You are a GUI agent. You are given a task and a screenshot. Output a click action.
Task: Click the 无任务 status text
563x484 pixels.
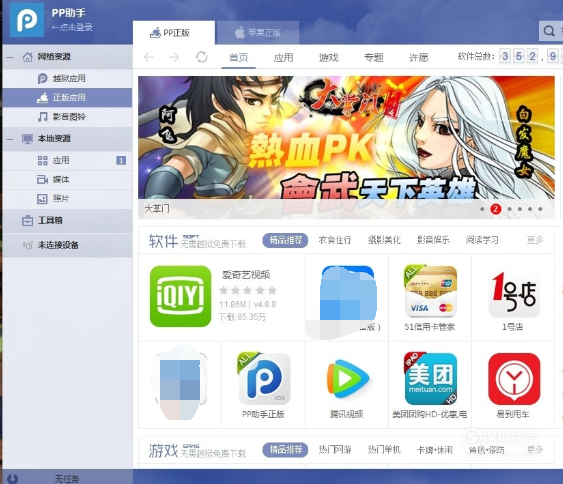click(x=67, y=479)
